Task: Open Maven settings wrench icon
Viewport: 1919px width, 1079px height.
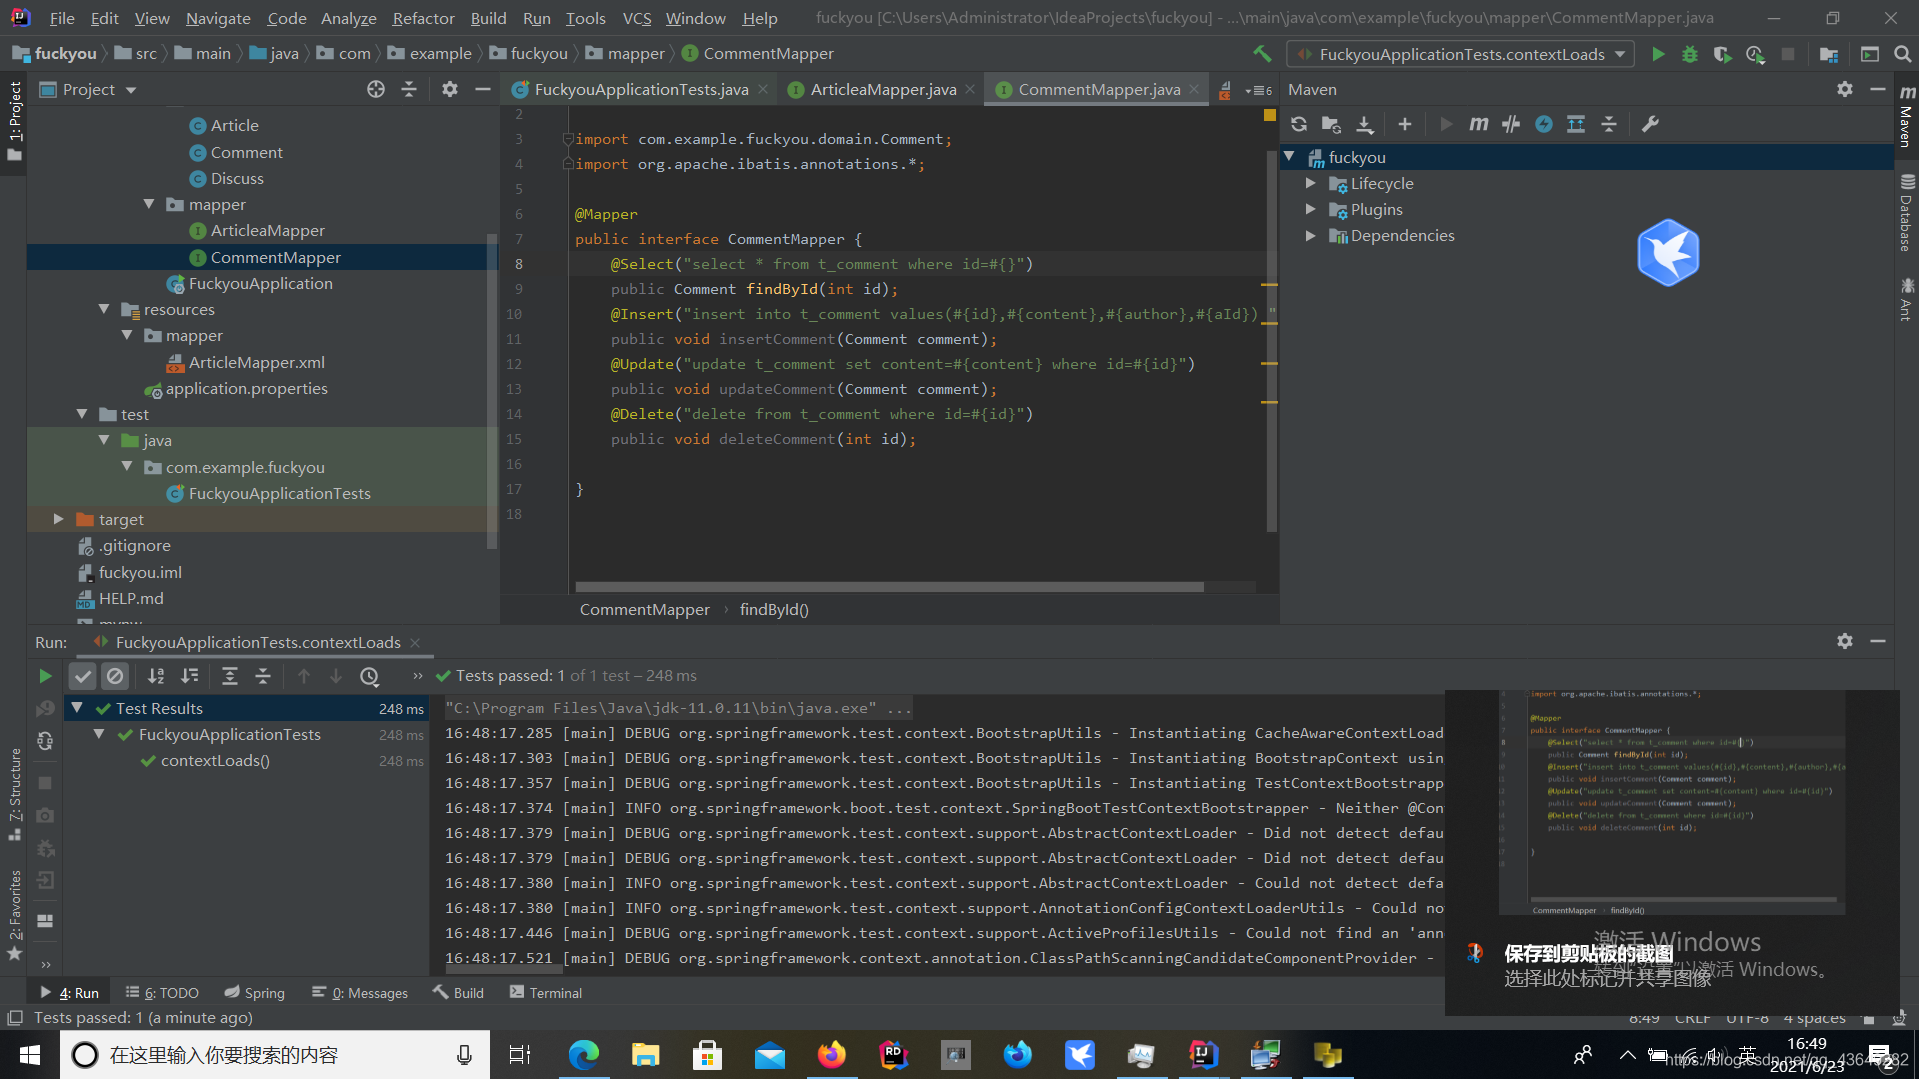Action: pyautogui.click(x=1650, y=124)
